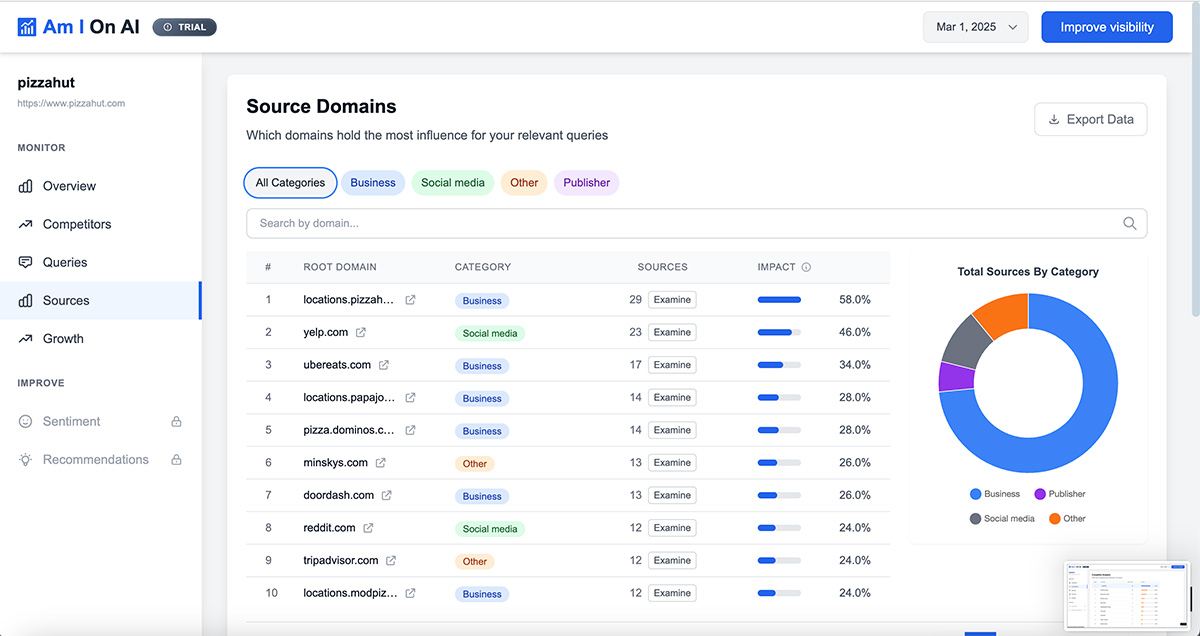Filter sources by Social media category

453,183
